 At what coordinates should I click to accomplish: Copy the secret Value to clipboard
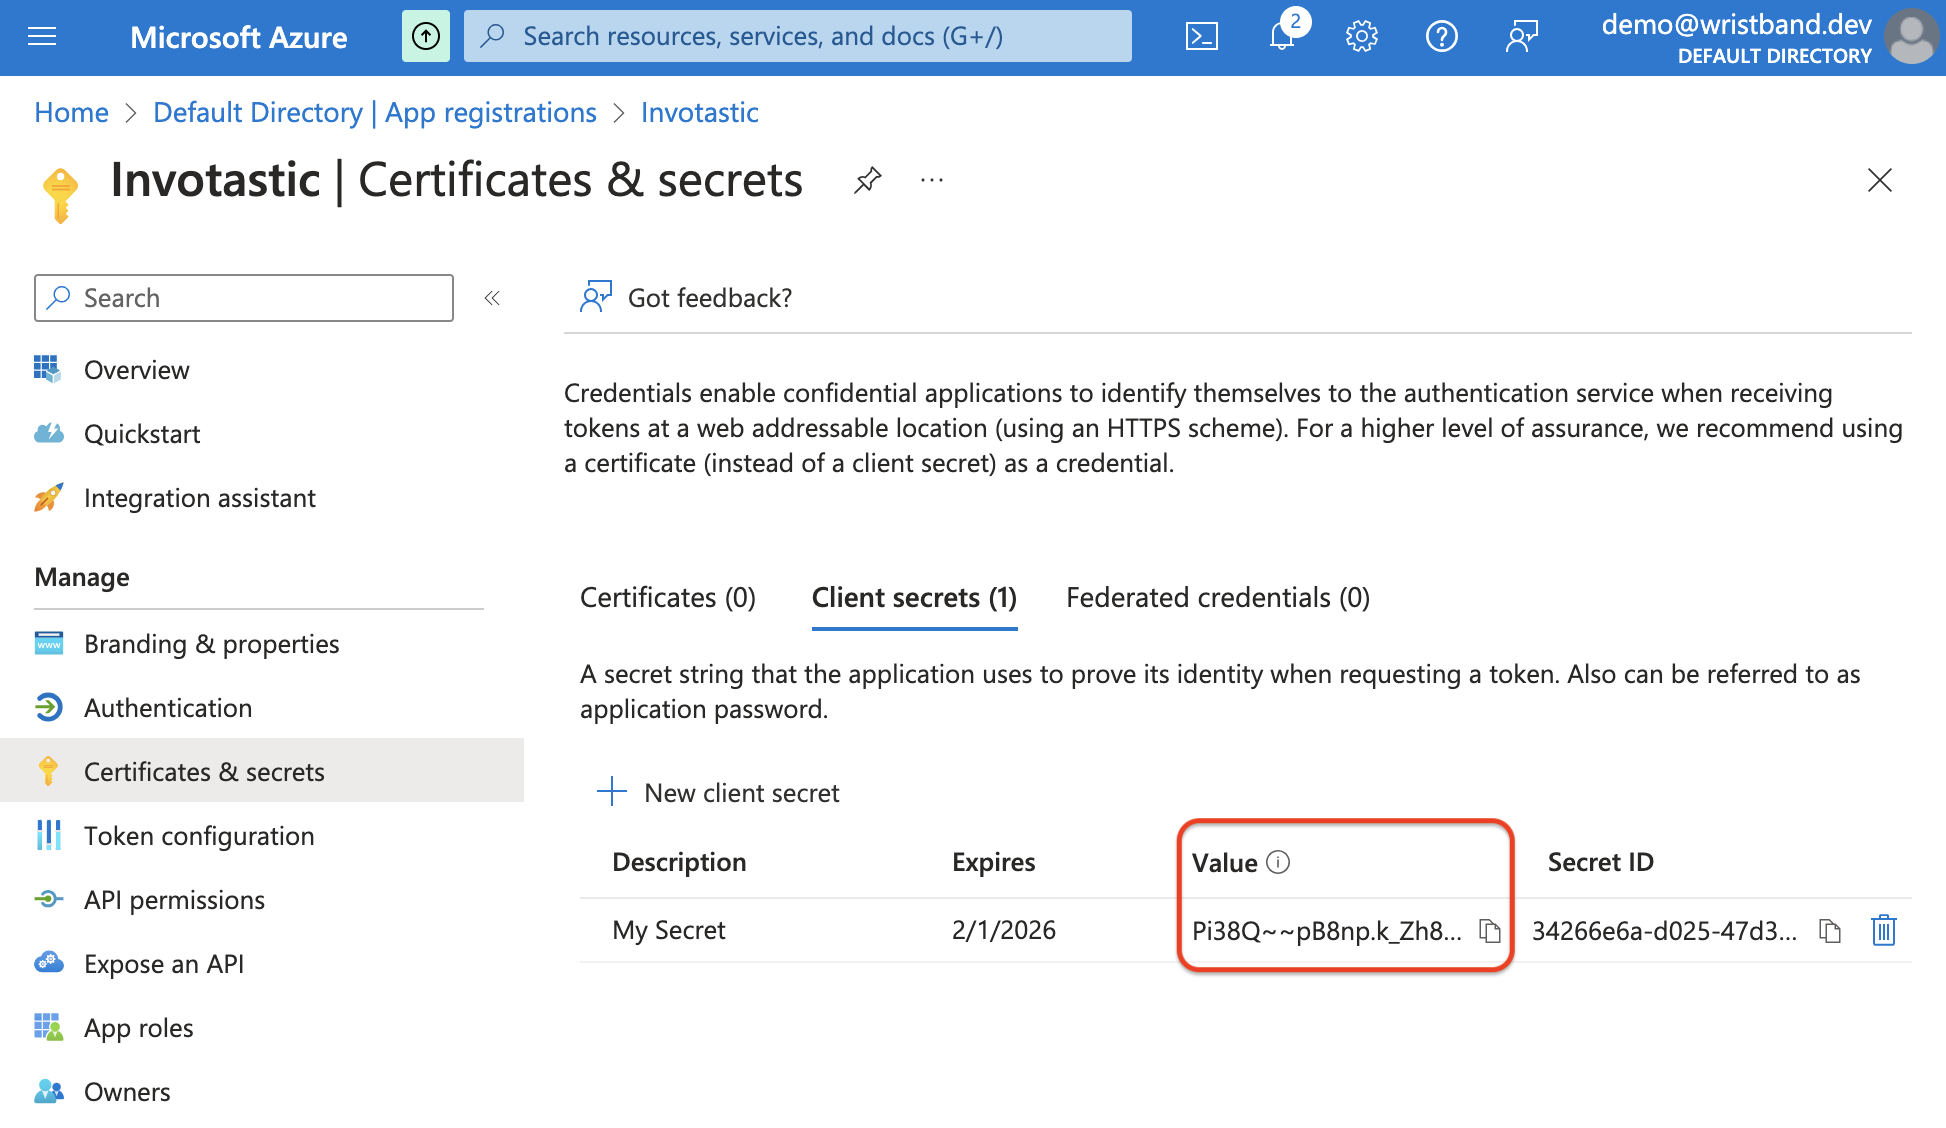pyautogui.click(x=1490, y=931)
